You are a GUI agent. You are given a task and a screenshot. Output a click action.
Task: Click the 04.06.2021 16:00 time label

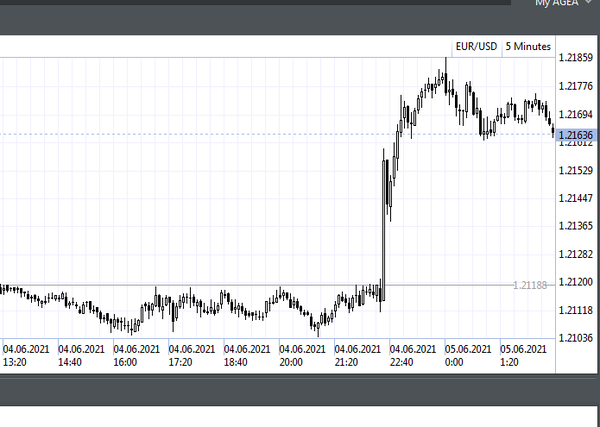coord(136,355)
